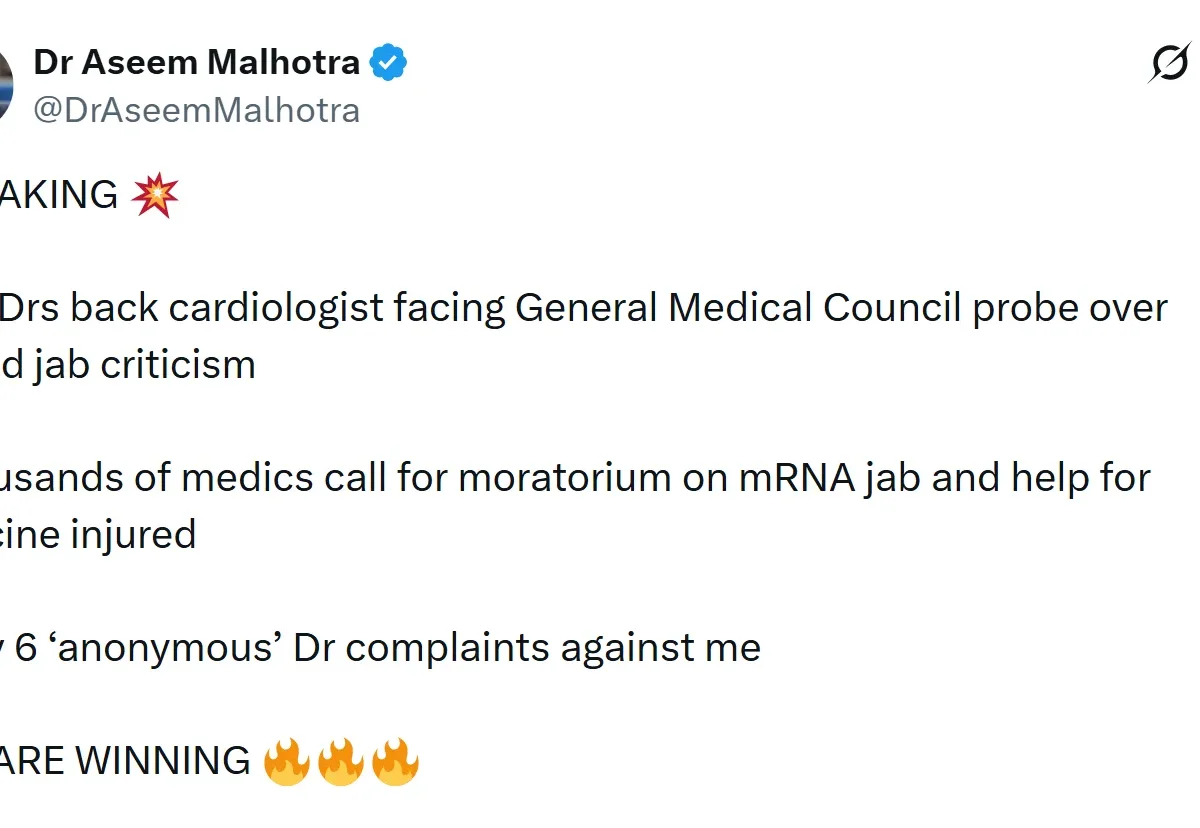
Task: Click the "ARE WINNING" text
Action: pyautogui.click(x=125, y=762)
